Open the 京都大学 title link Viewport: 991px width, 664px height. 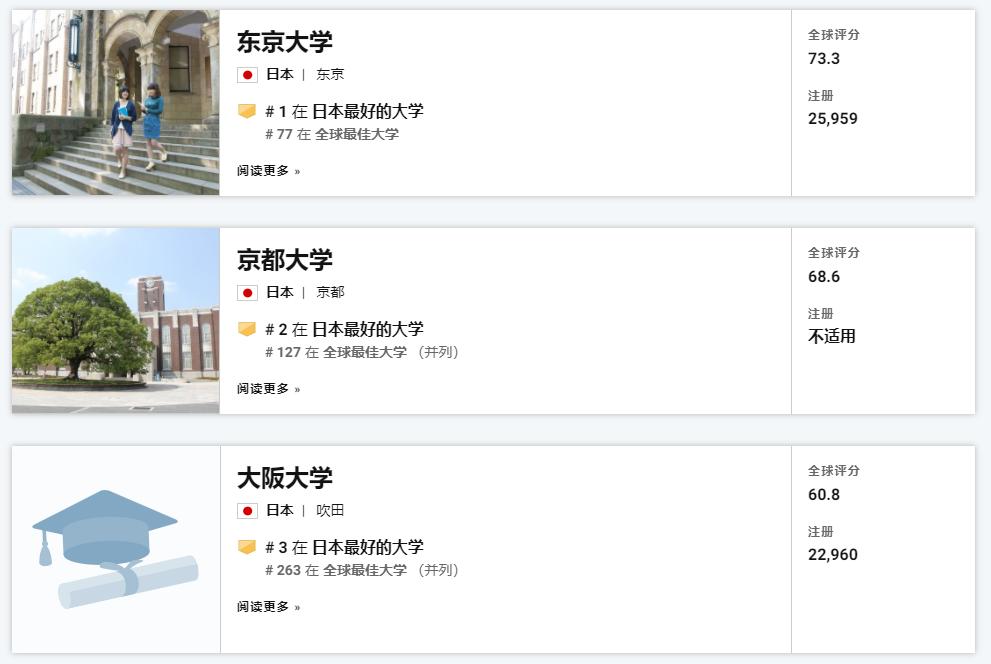pos(284,260)
